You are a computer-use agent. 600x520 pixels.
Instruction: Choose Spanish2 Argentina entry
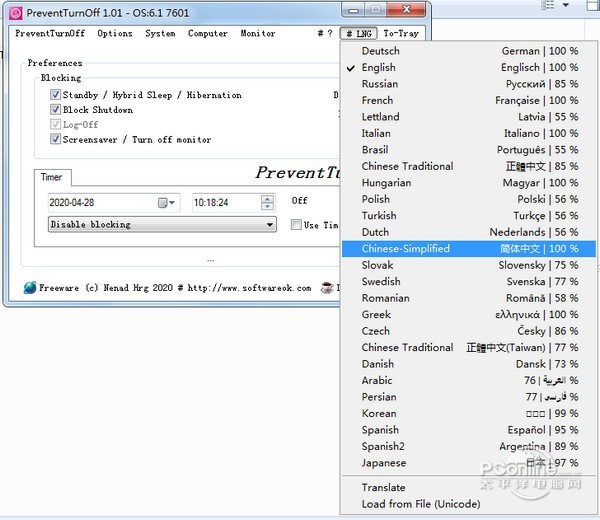(469, 446)
